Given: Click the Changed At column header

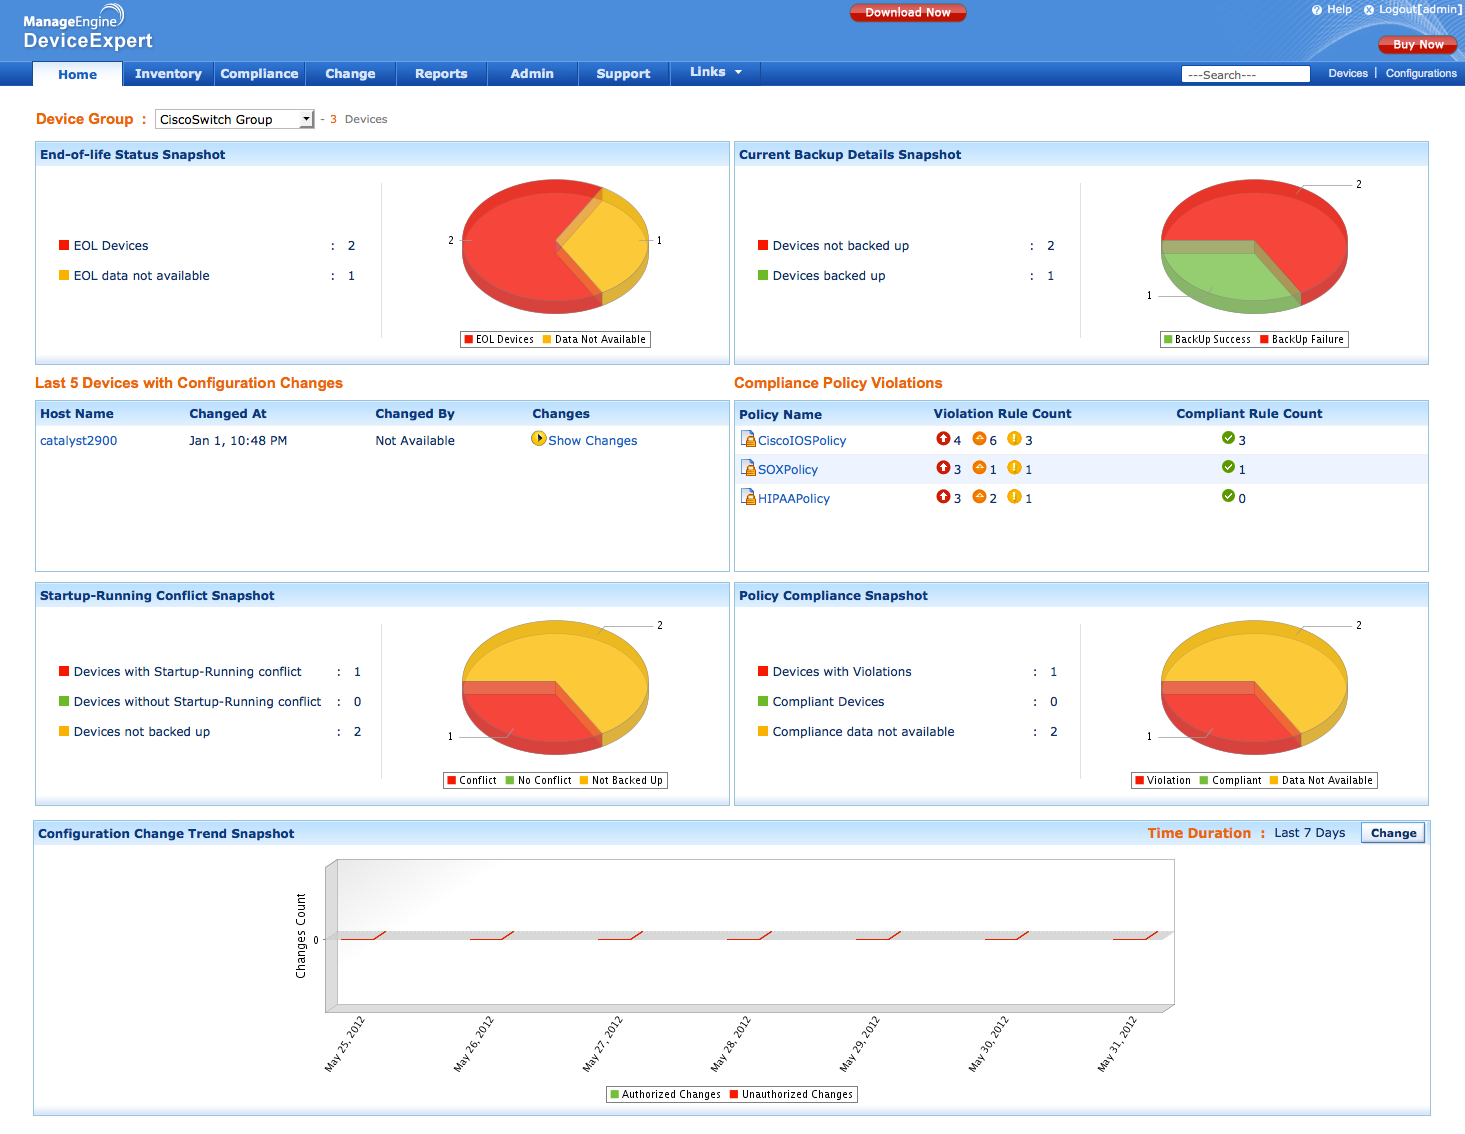Looking at the screenshot, I should [228, 414].
